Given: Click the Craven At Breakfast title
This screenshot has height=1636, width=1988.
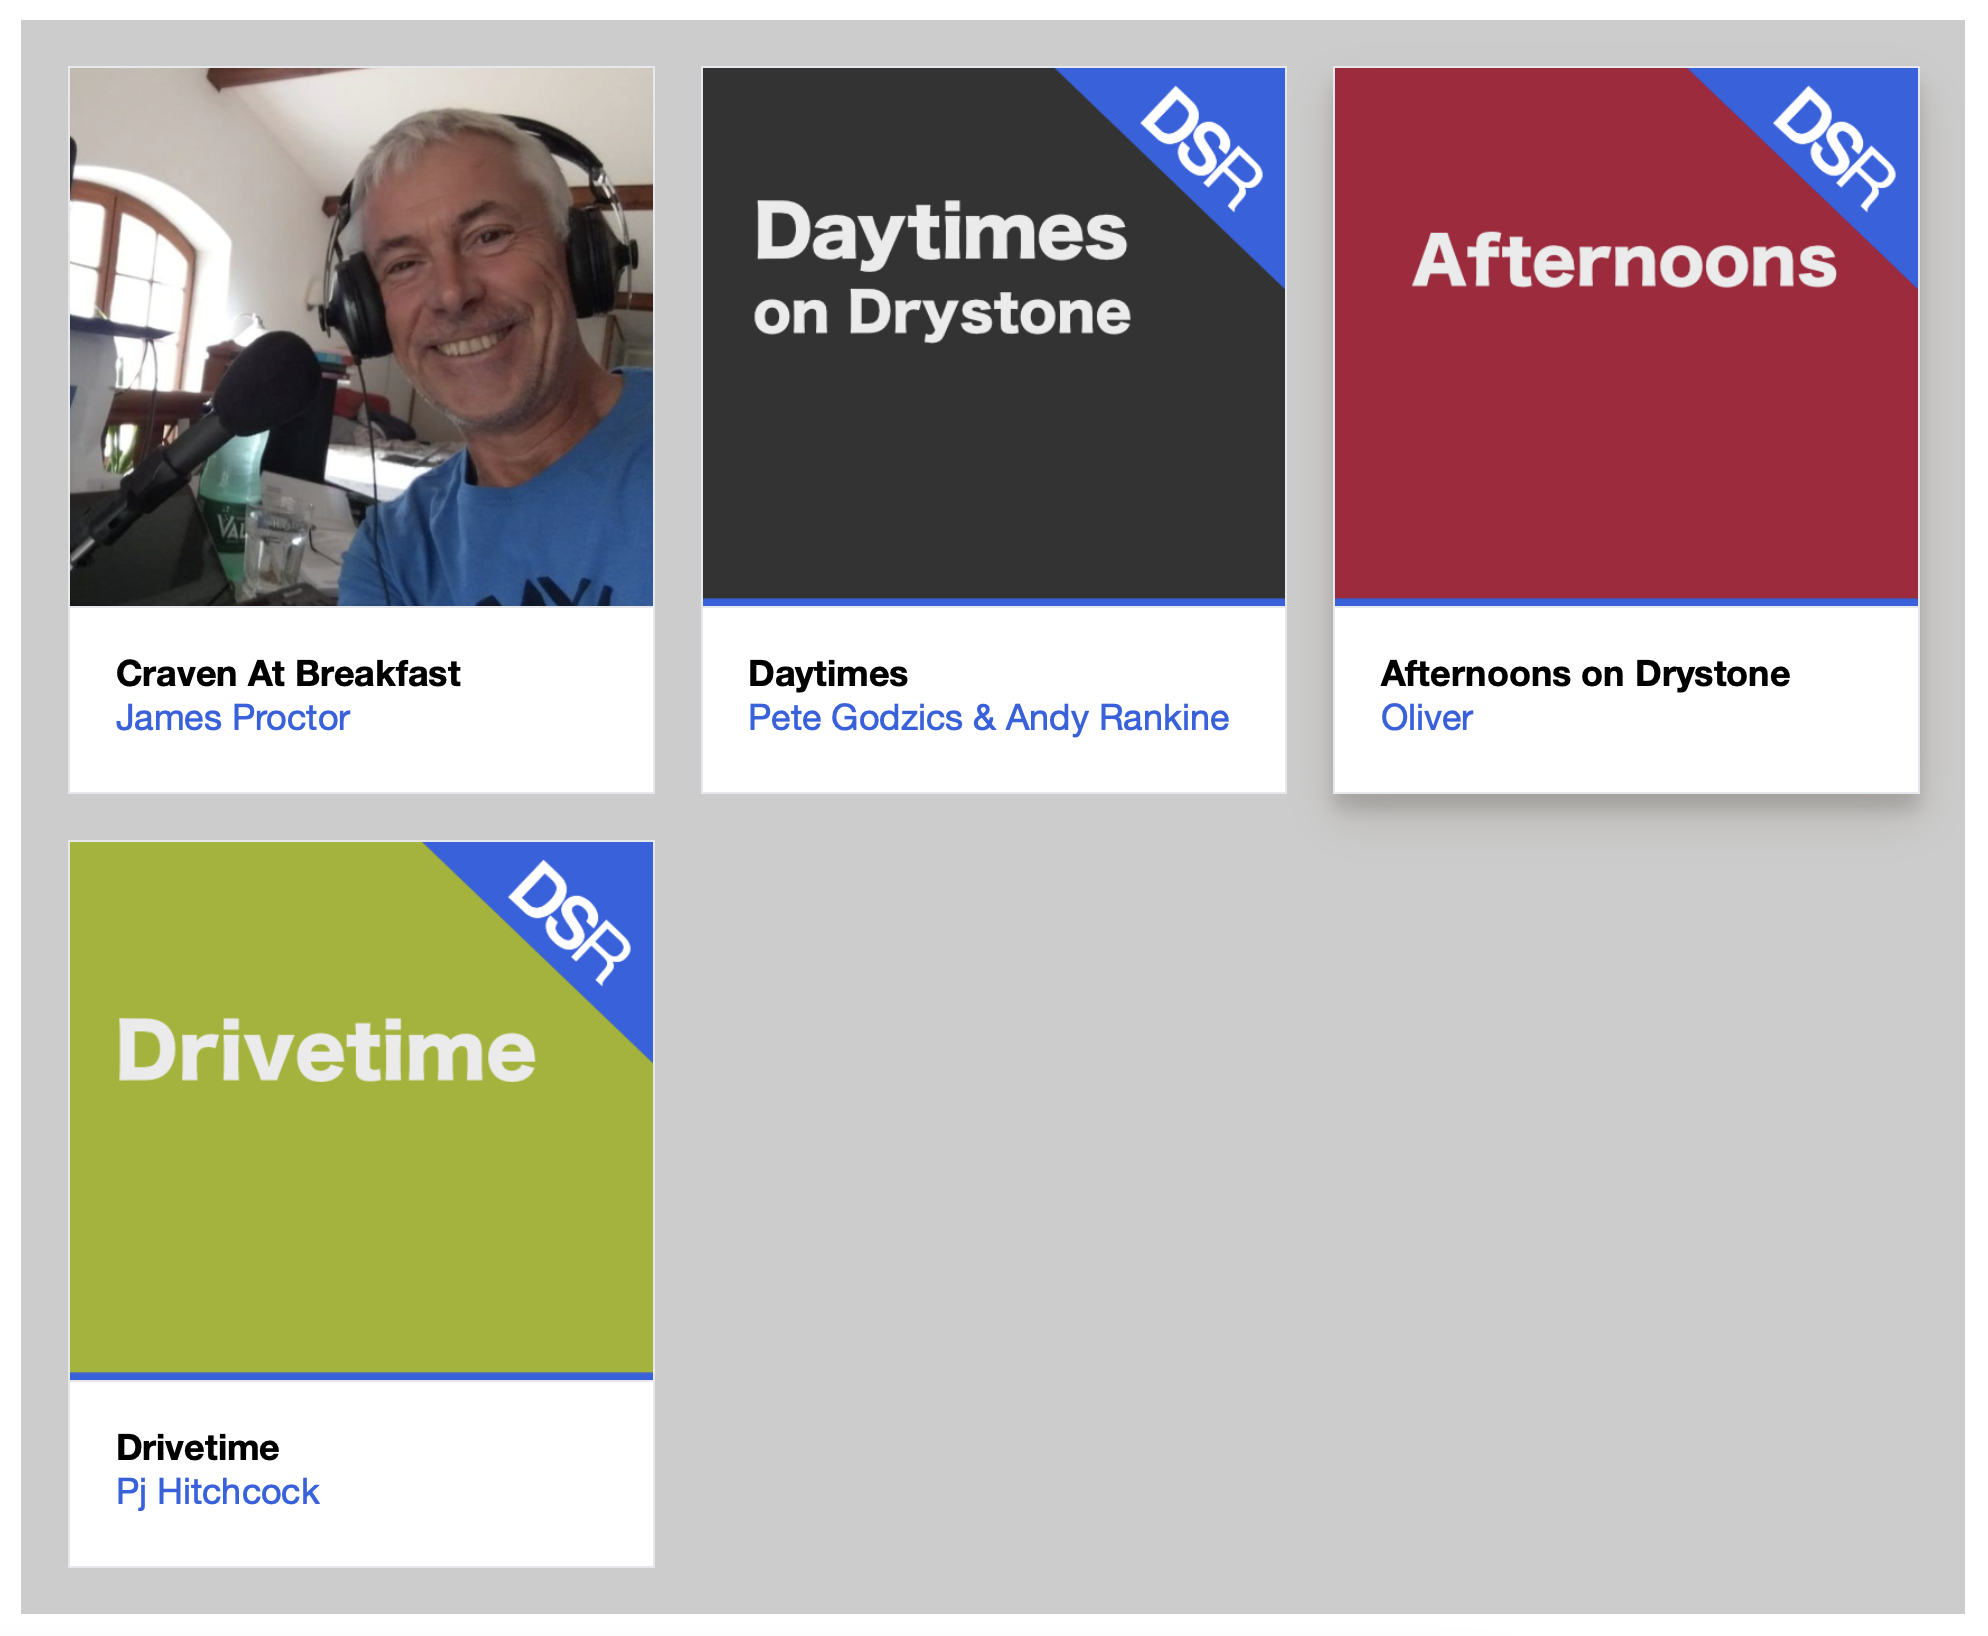Looking at the screenshot, I should (x=288, y=673).
